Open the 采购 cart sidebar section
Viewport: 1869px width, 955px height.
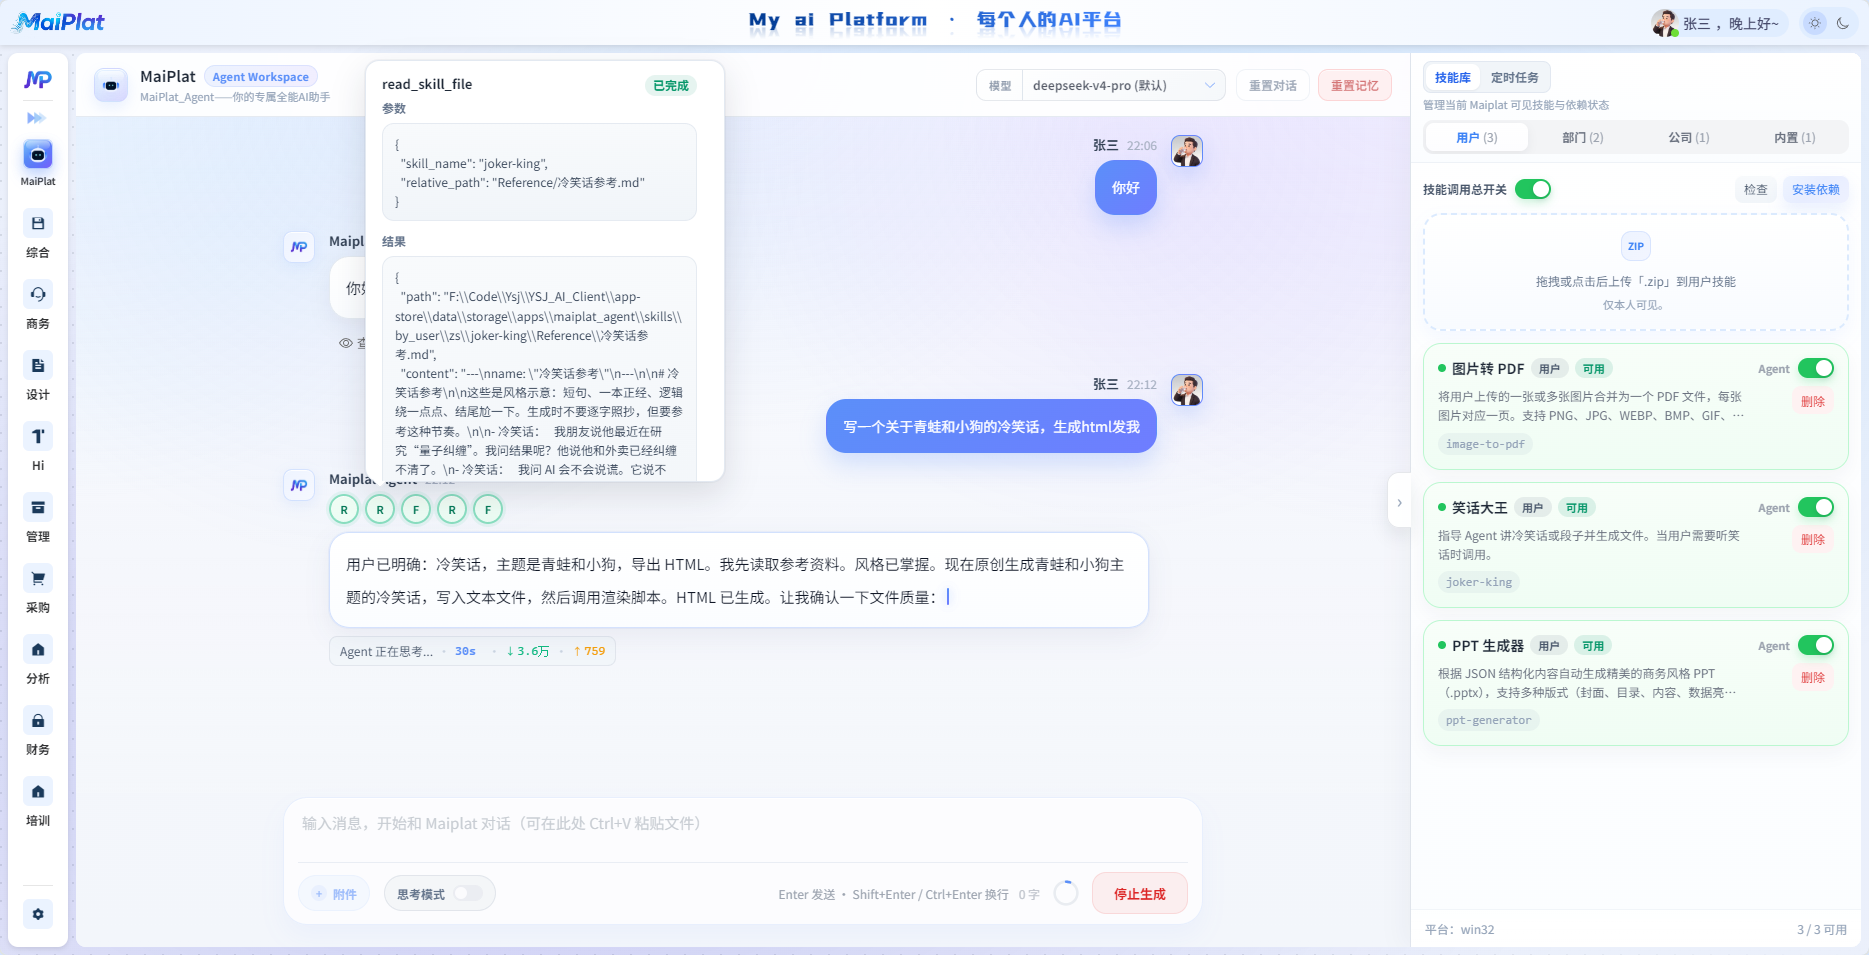(x=38, y=589)
